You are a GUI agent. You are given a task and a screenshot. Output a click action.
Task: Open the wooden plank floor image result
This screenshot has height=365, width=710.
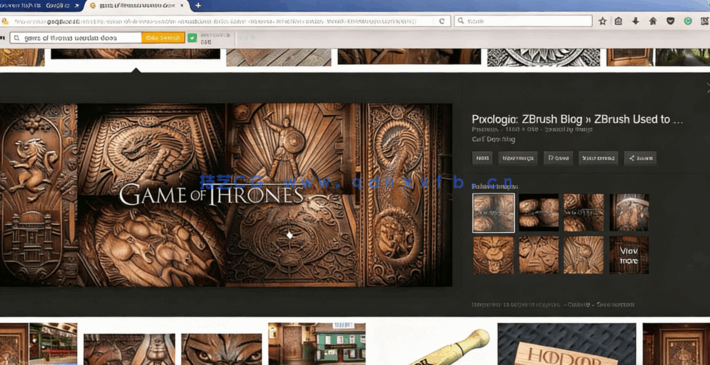[279, 57]
